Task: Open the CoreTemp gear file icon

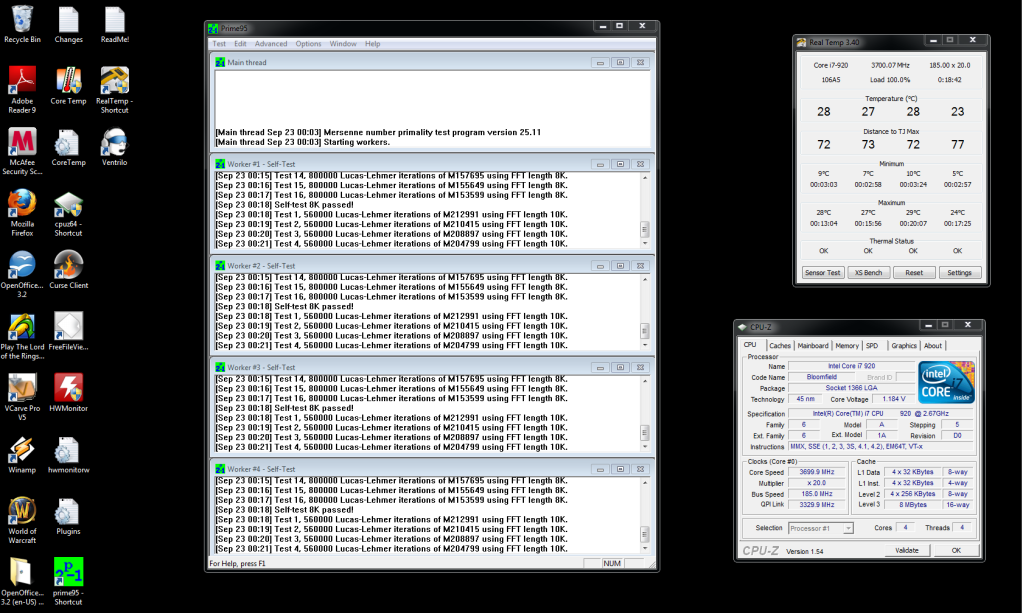Action: [x=69, y=147]
